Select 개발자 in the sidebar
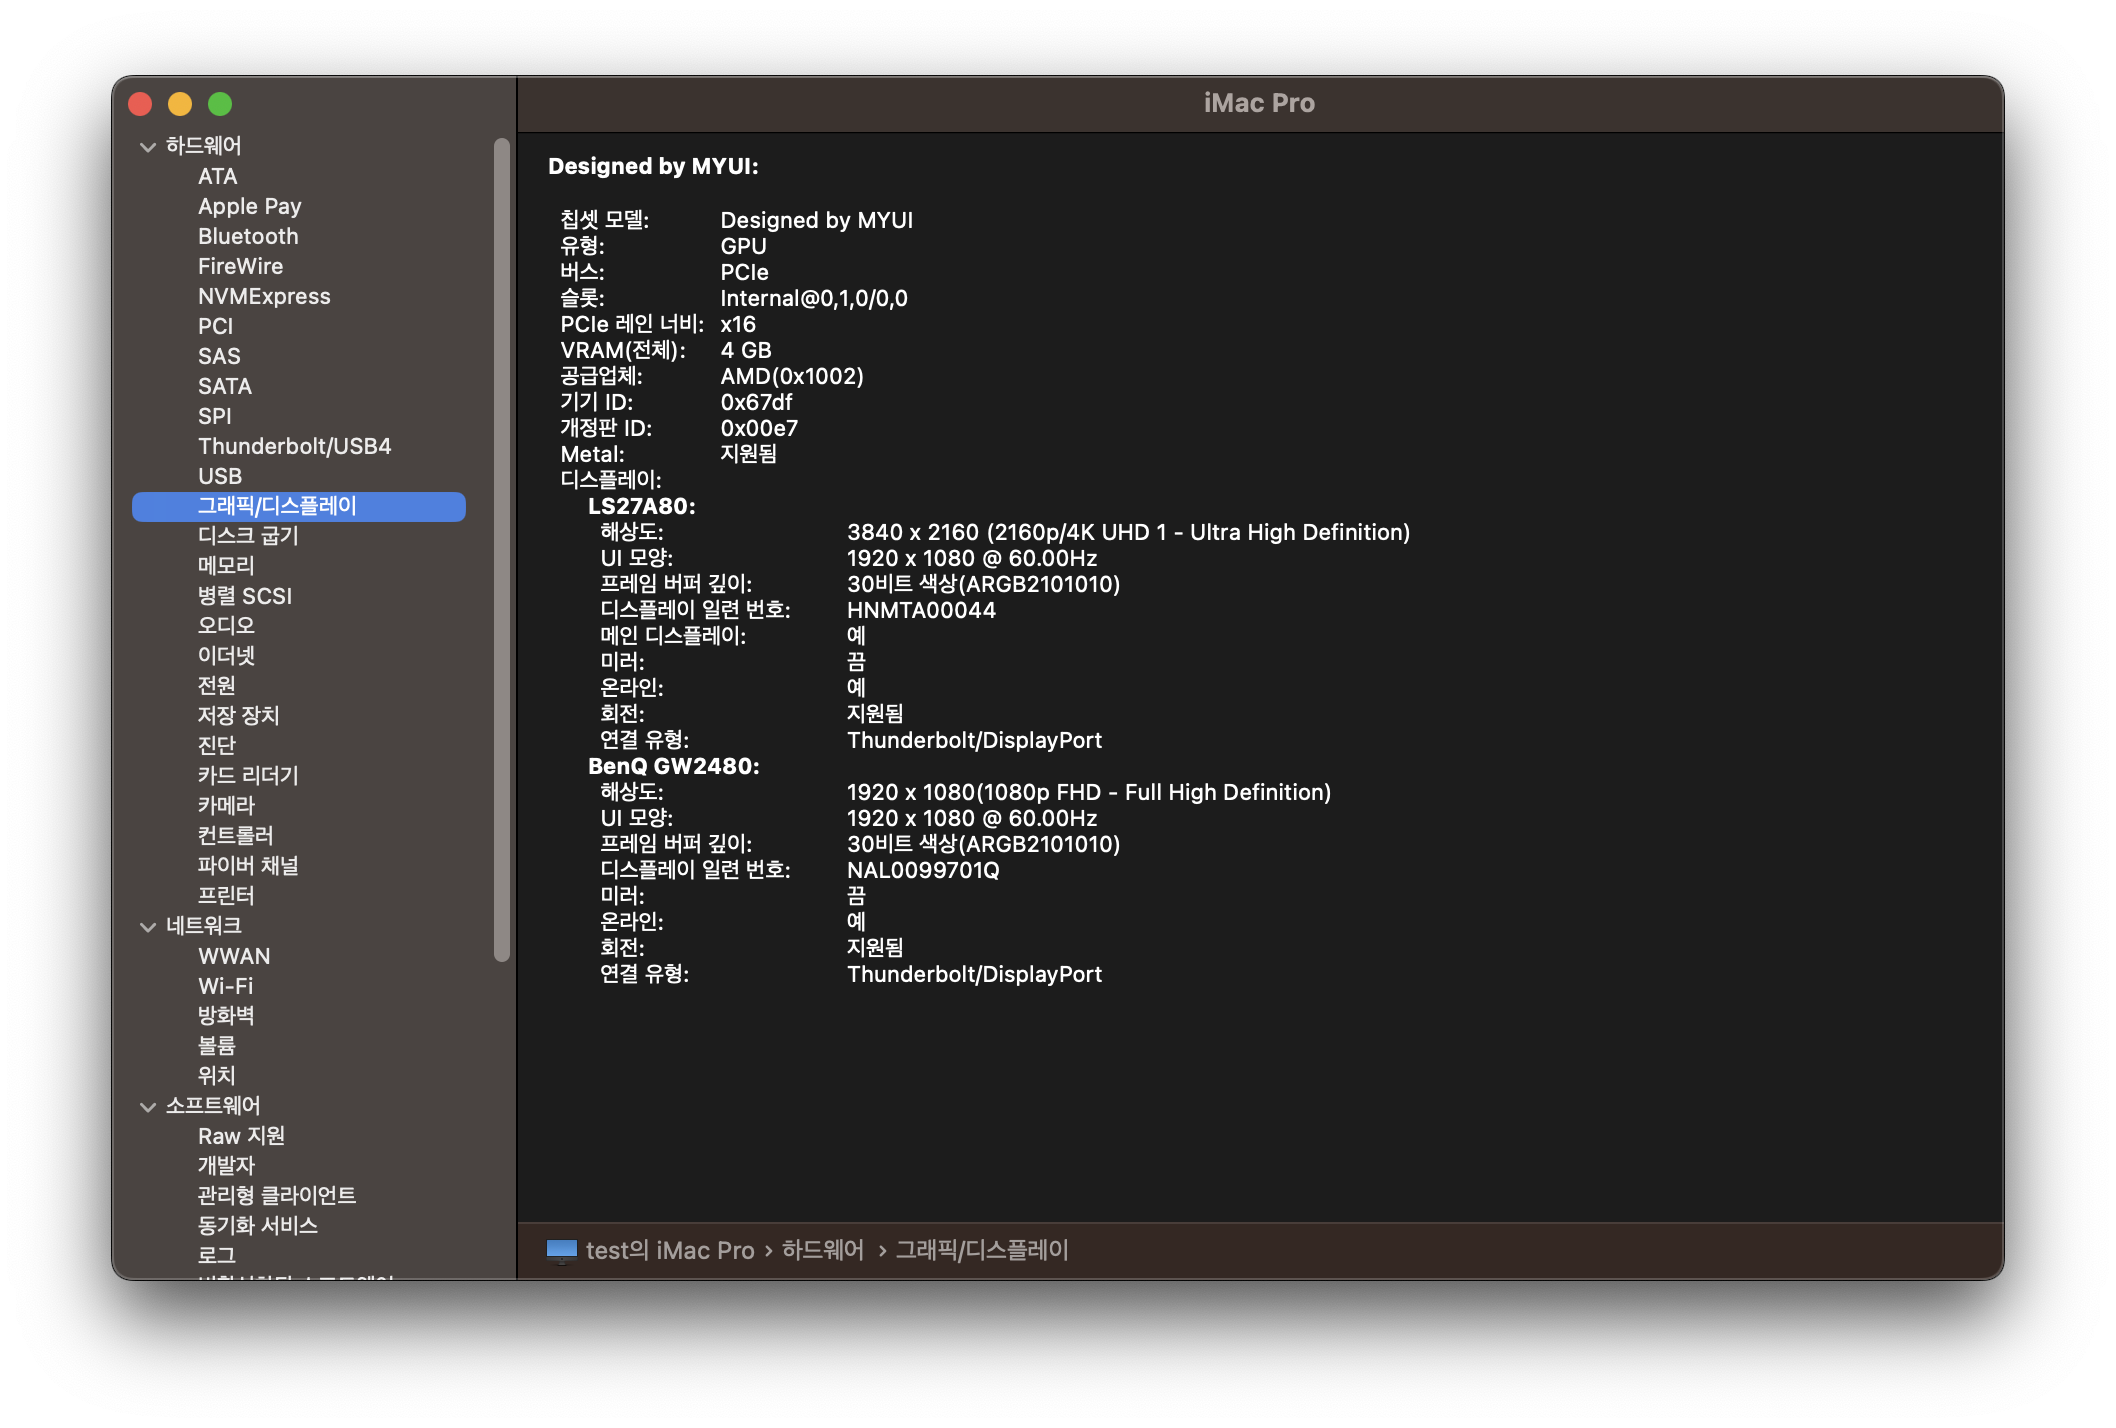The width and height of the screenshot is (2116, 1428). (226, 1166)
